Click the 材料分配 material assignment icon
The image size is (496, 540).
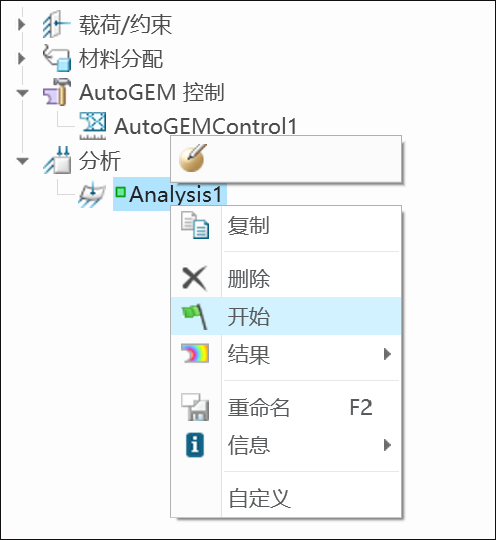[57, 58]
